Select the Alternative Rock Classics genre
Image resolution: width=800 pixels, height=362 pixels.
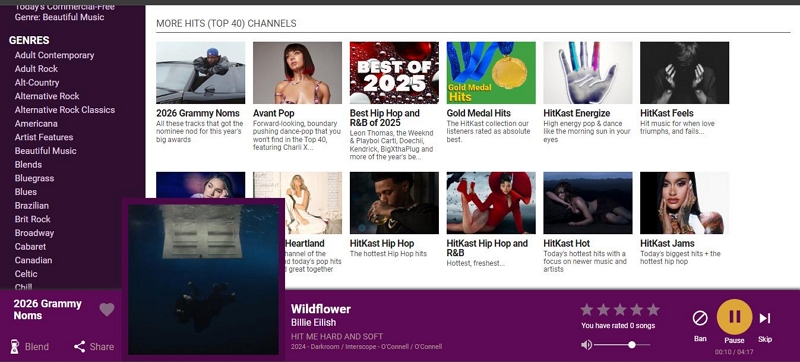pyautogui.click(x=65, y=110)
